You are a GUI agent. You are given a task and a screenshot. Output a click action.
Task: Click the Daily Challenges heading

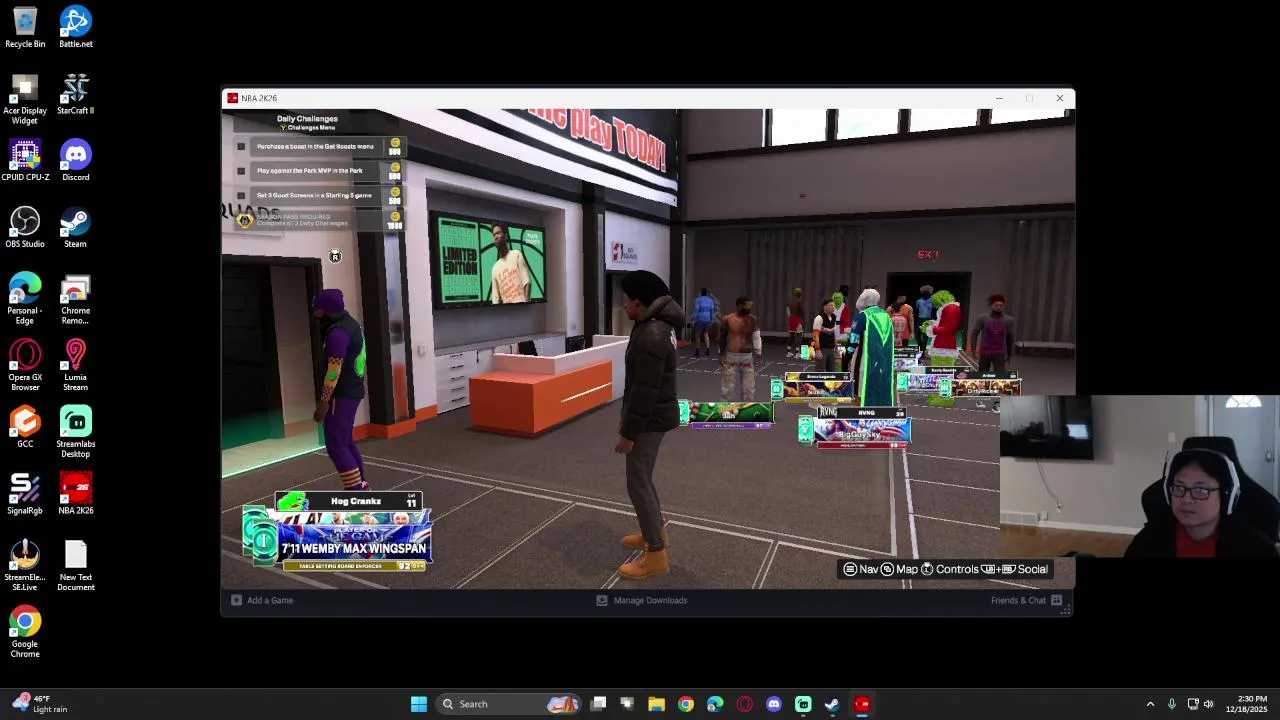click(x=307, y=118)
